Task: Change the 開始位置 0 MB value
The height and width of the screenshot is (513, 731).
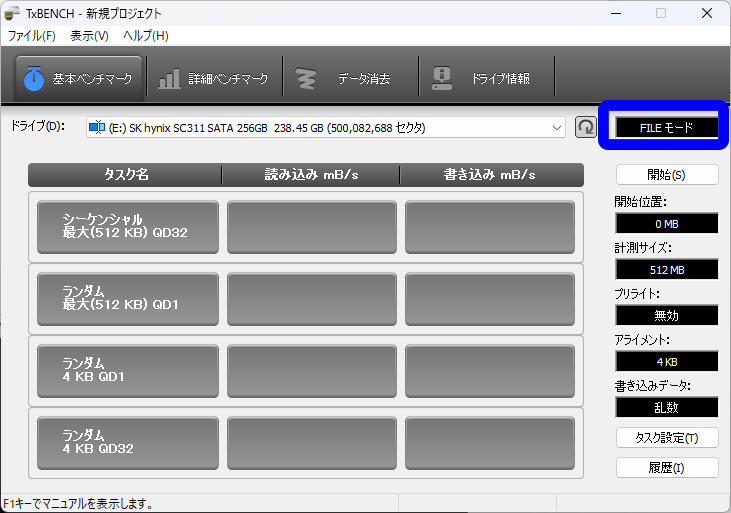Action: 666,223
